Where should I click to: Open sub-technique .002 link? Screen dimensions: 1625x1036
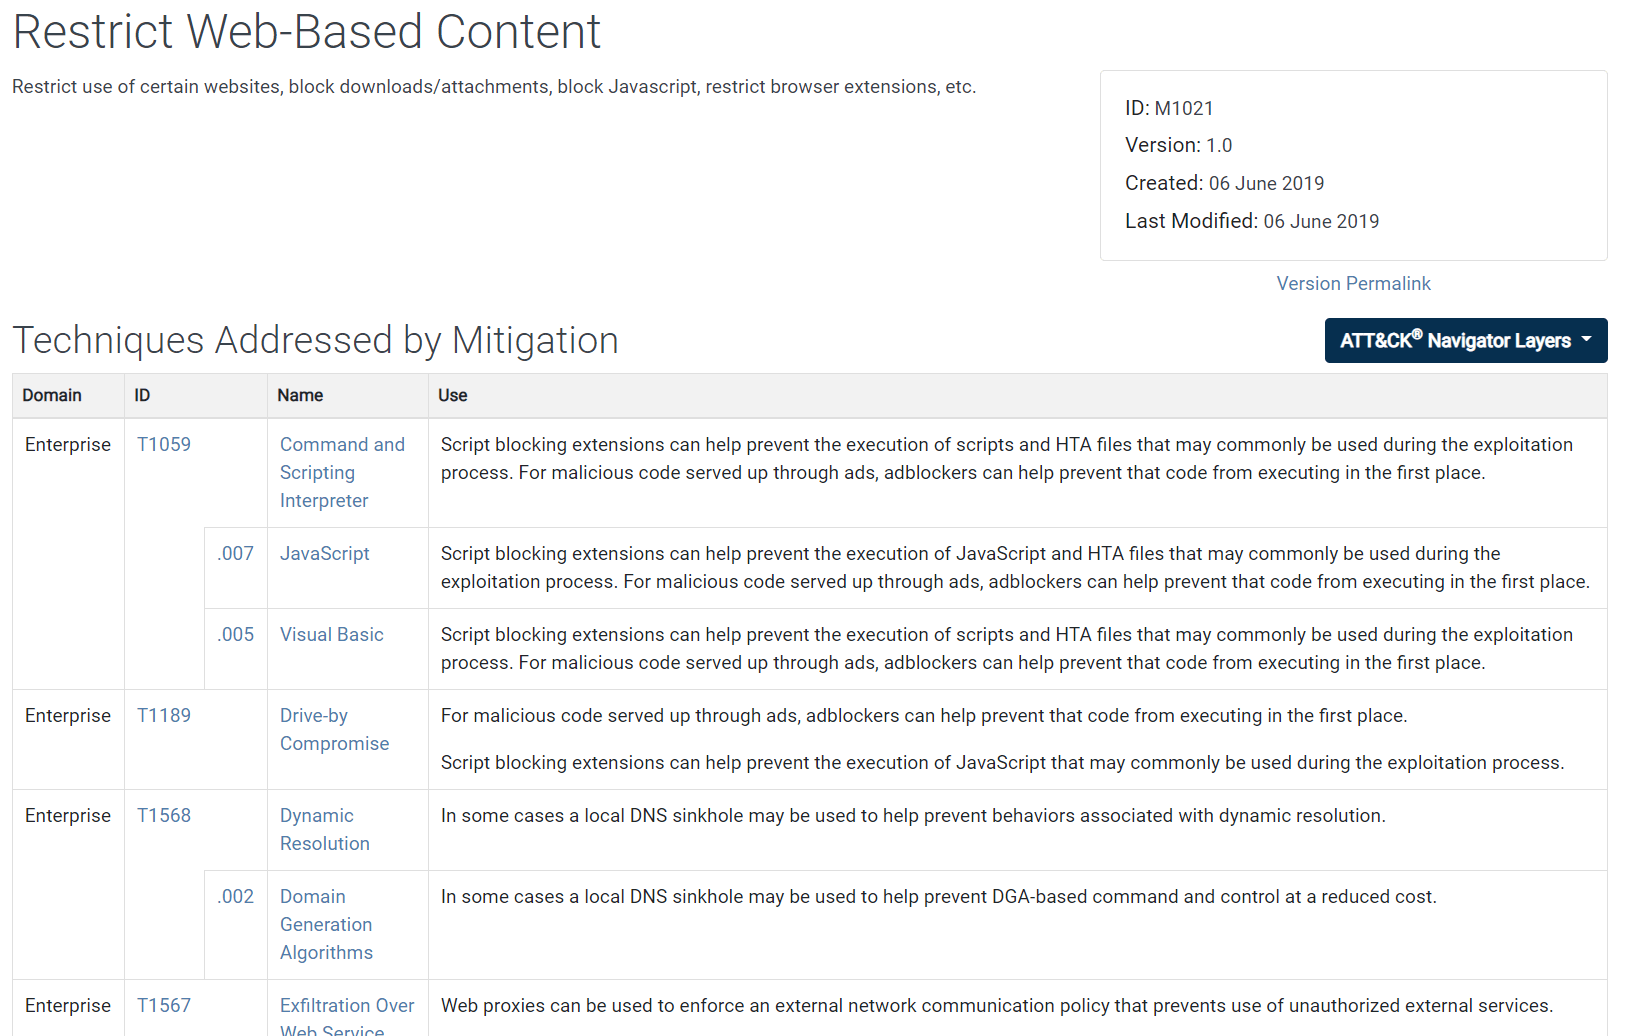tap(236, 897)
